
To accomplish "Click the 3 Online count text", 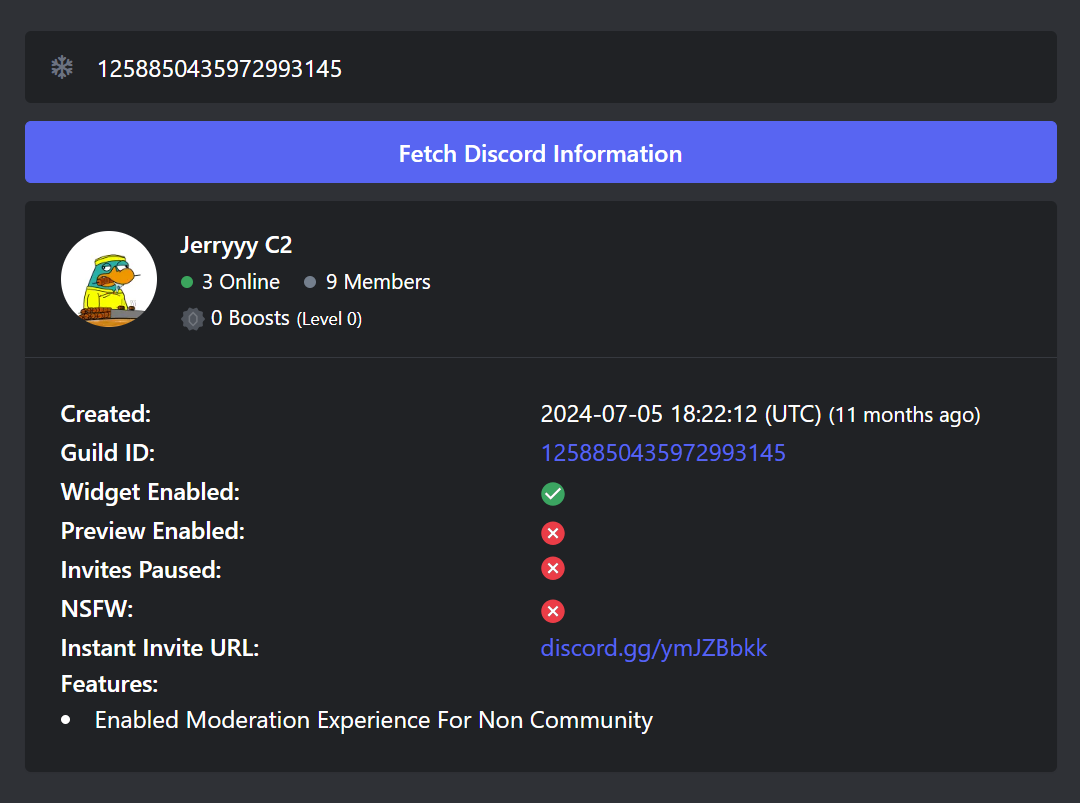I will (241, 282).
